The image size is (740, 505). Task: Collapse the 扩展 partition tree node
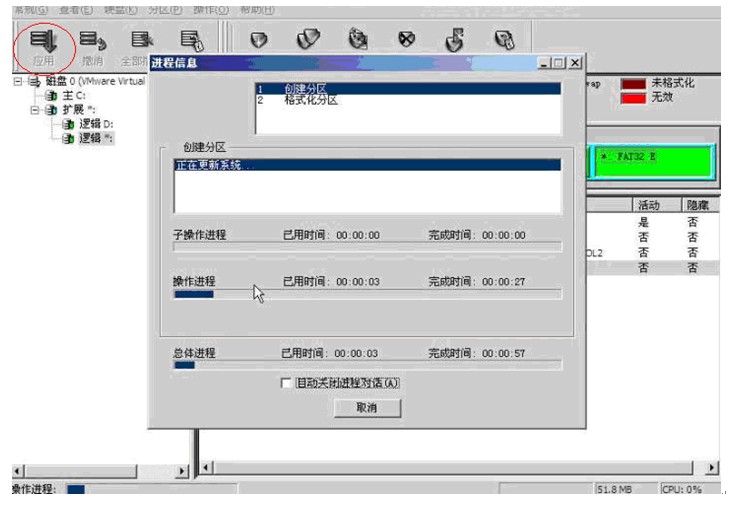35,110
